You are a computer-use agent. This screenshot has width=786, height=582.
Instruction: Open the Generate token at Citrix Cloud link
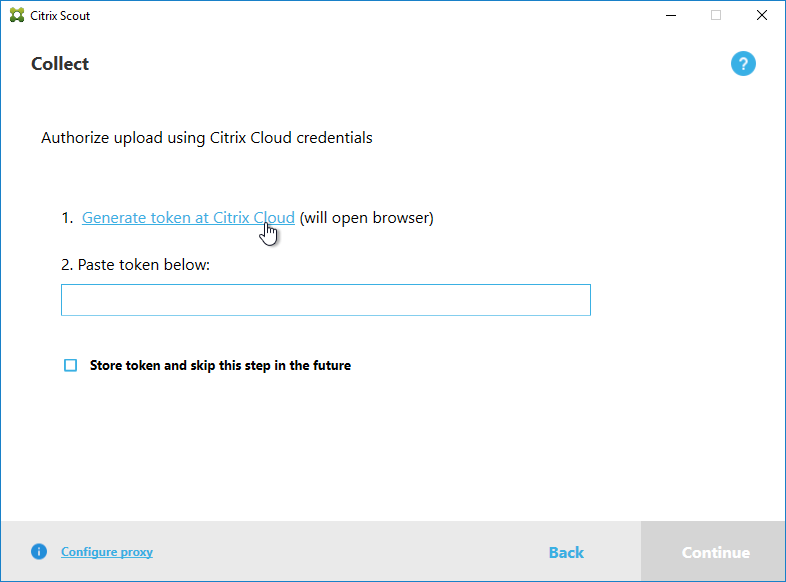tap(188, 218)
